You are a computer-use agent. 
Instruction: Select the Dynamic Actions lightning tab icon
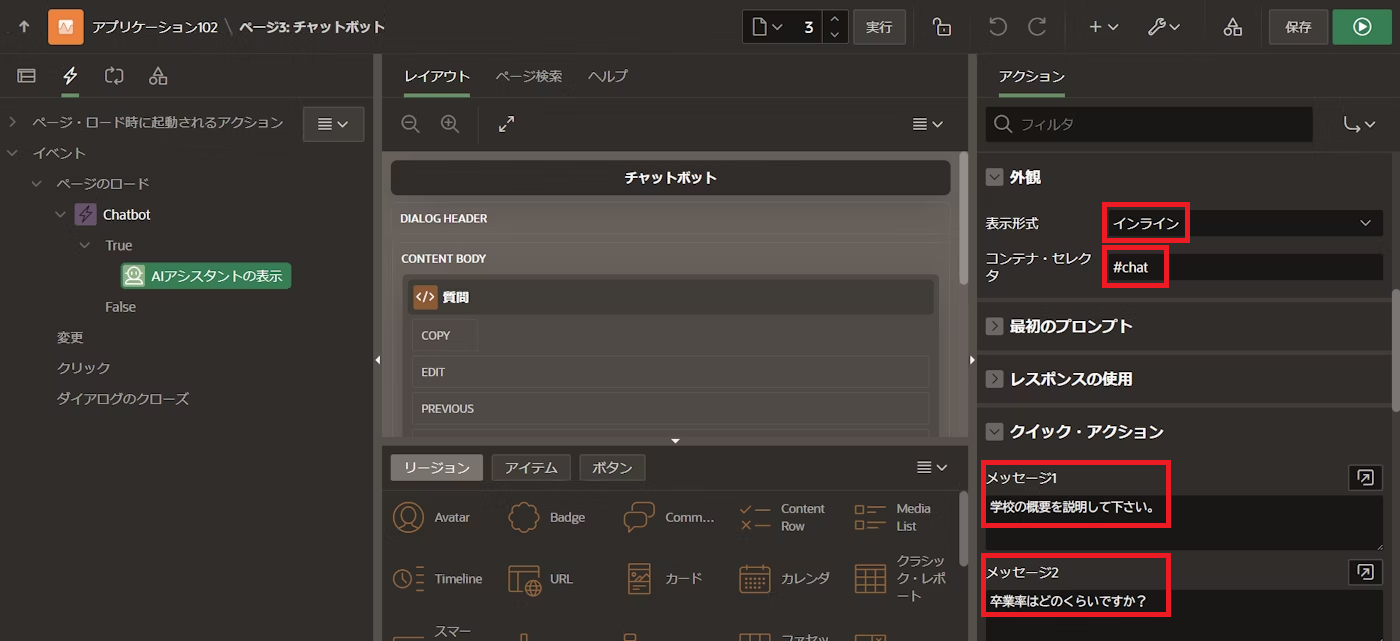[x=69, y=76]
